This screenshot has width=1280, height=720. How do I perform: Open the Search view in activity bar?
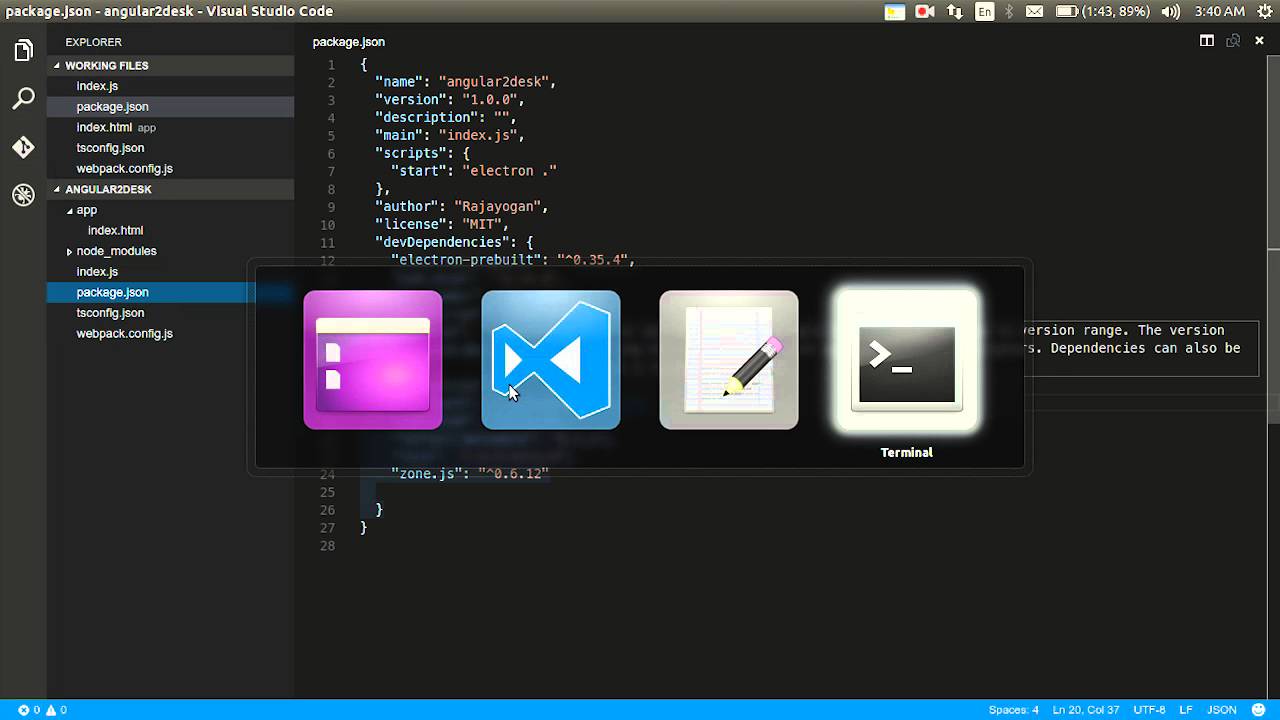(23, 99)
